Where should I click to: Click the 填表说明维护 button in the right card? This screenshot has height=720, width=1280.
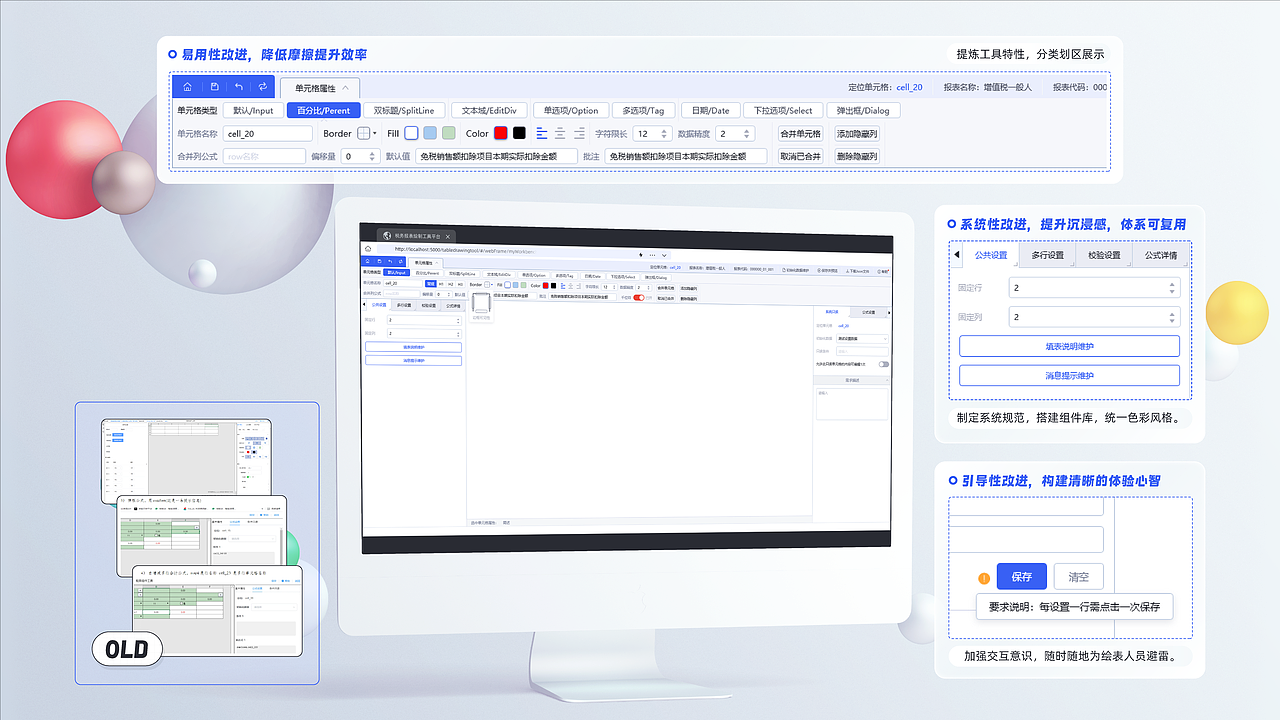point(1069,346)
